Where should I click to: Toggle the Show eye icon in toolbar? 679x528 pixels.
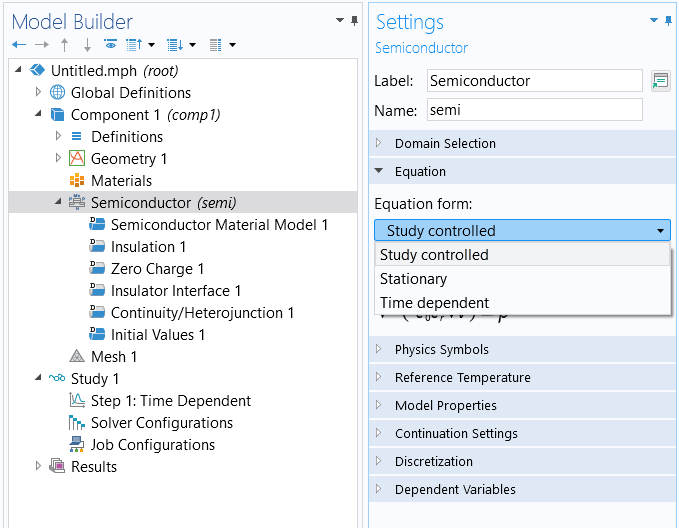110,44
